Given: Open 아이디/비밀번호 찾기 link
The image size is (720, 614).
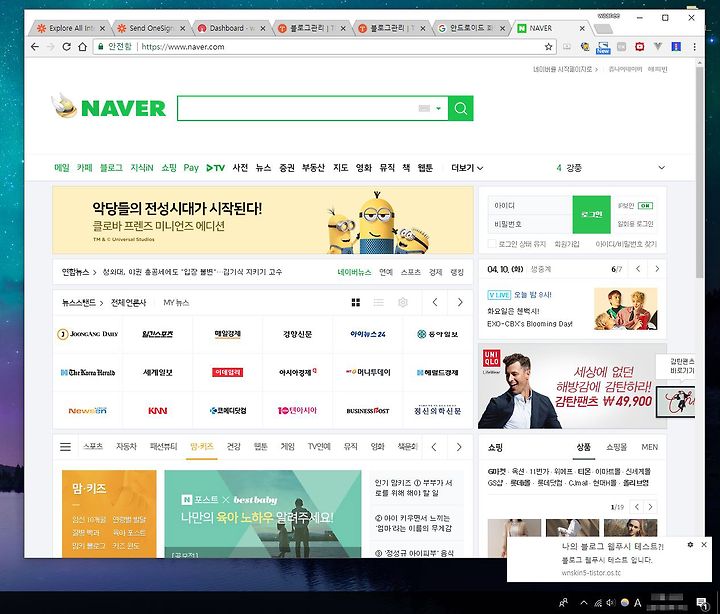Looking at the screenshot, I should click(x=626, y=244).
